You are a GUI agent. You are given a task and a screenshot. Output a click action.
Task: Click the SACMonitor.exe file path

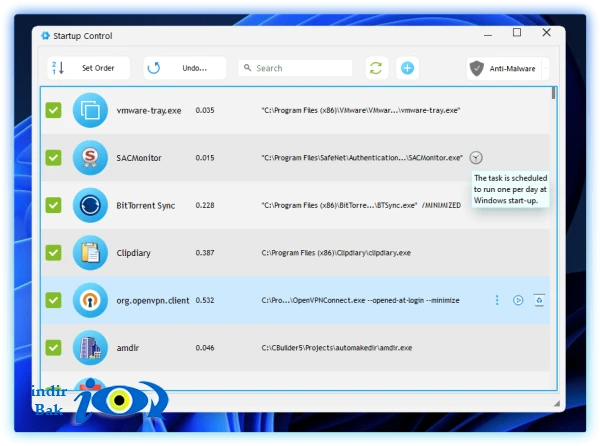(362, 158)
